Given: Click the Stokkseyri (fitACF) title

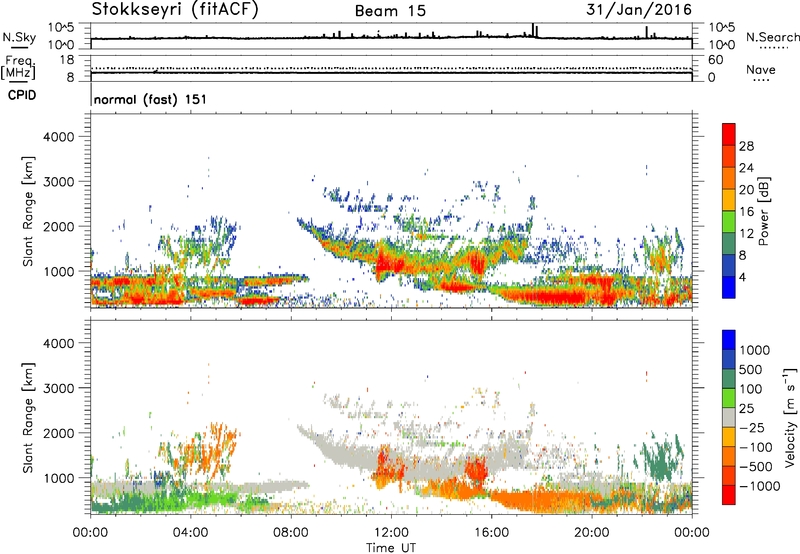Looking at the screenshot, I should 175,10.
